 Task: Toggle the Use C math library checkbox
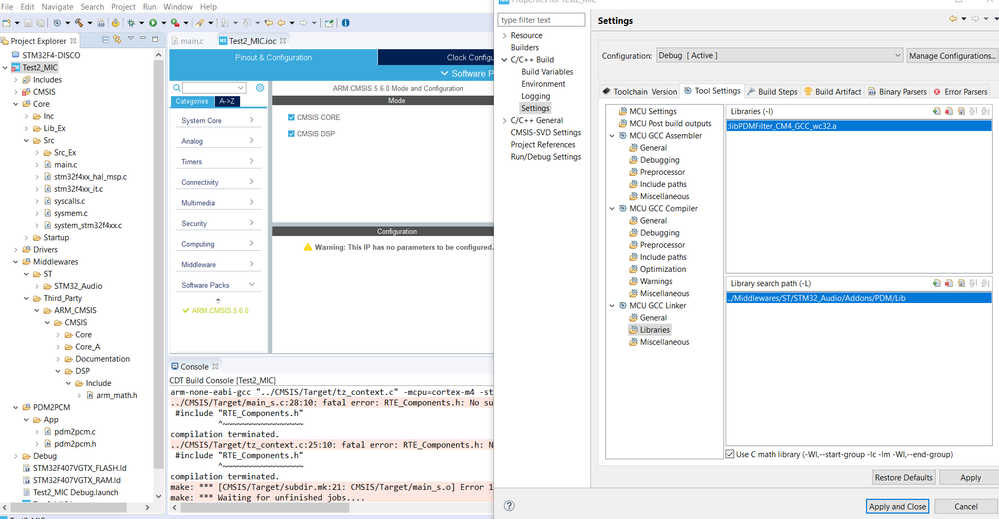(730, 454)
